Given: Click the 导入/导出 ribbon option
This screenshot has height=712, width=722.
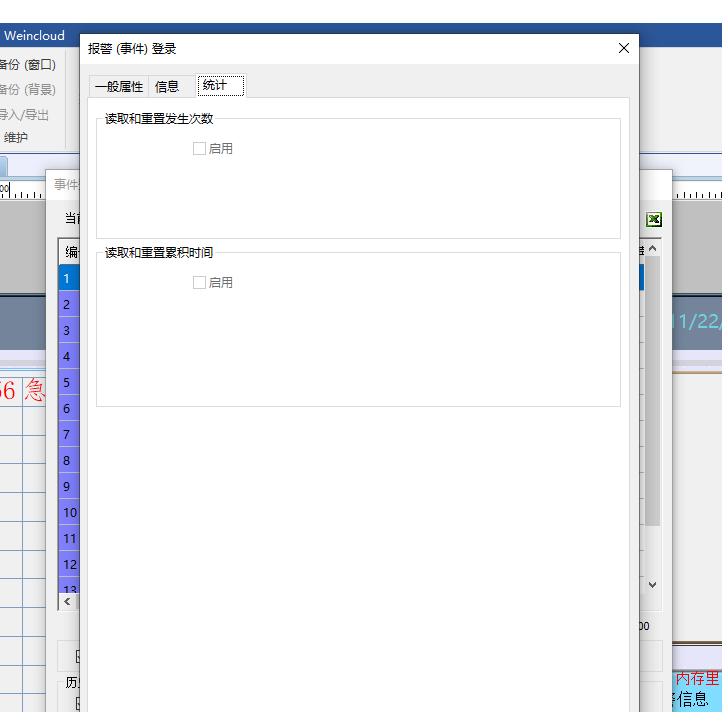Looking at the screenshot, I should pyautogui.click(x=25, y=115).
